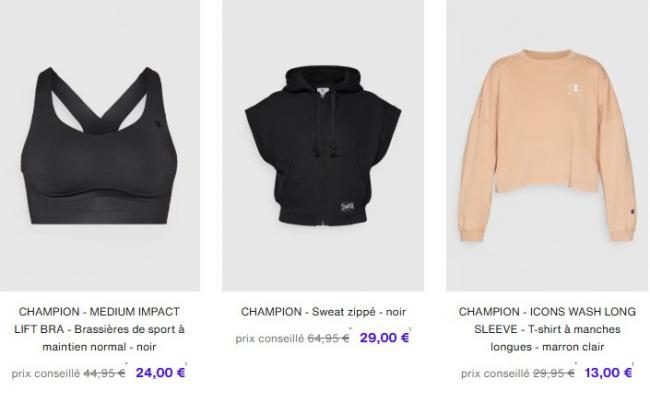
Task: Open the black zipped hoodie product image
Action: click(323, 145)
